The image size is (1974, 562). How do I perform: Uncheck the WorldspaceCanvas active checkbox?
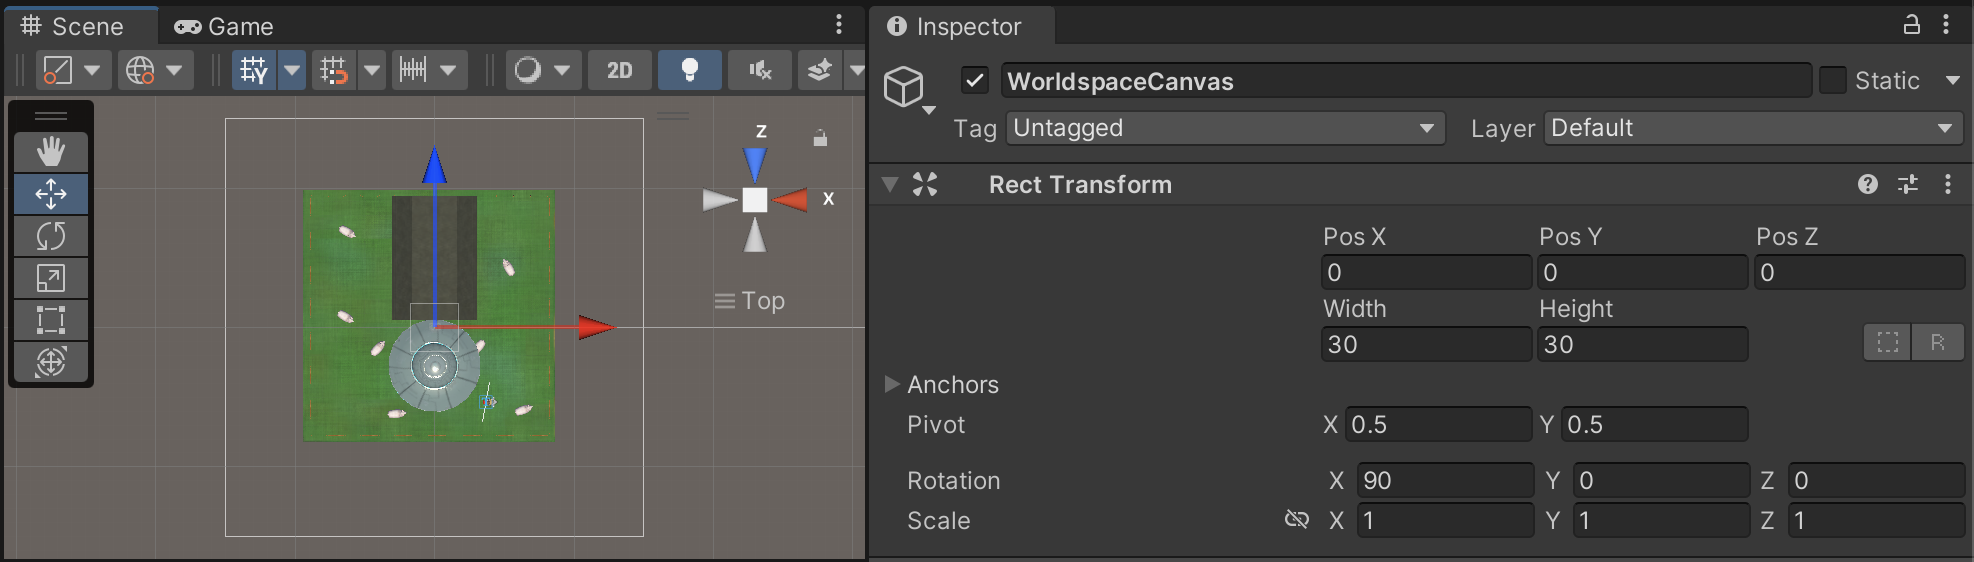975,80
